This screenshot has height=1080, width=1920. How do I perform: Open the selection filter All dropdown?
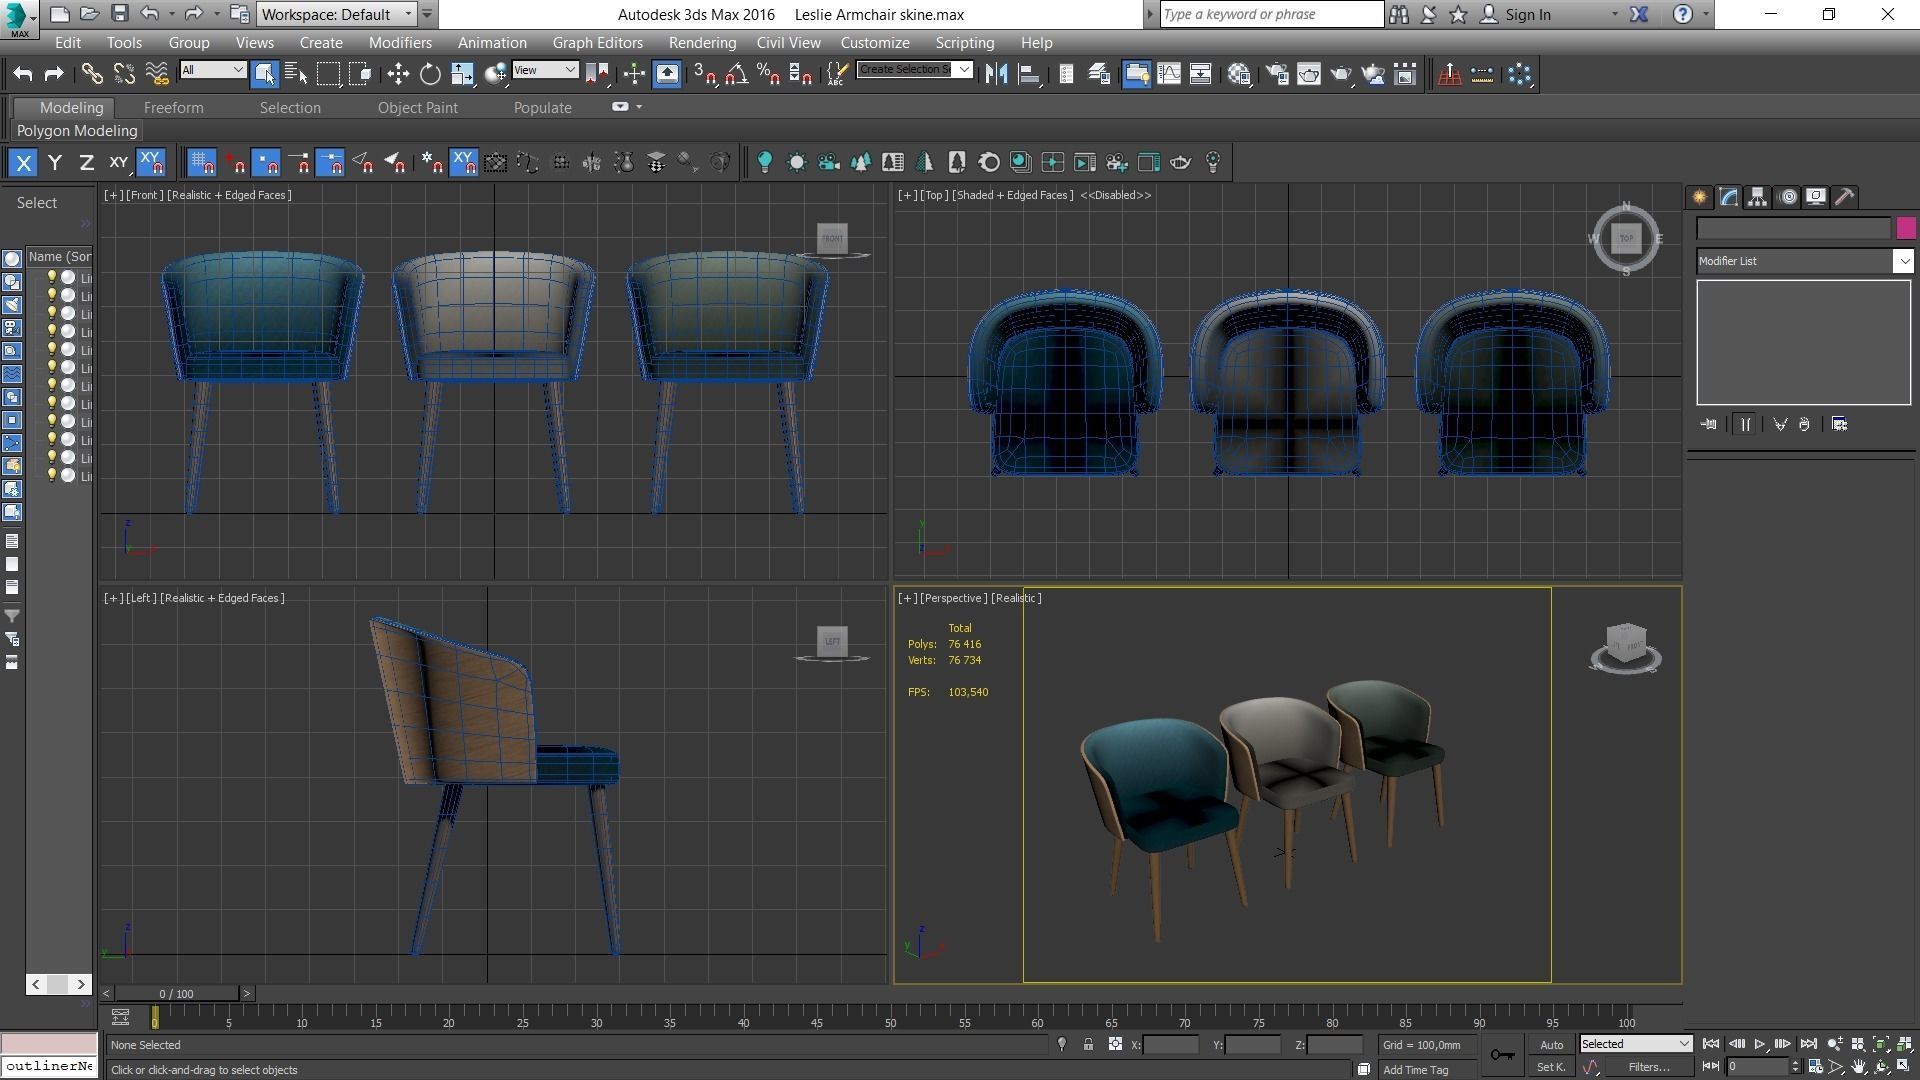click(x=212, y=69)
